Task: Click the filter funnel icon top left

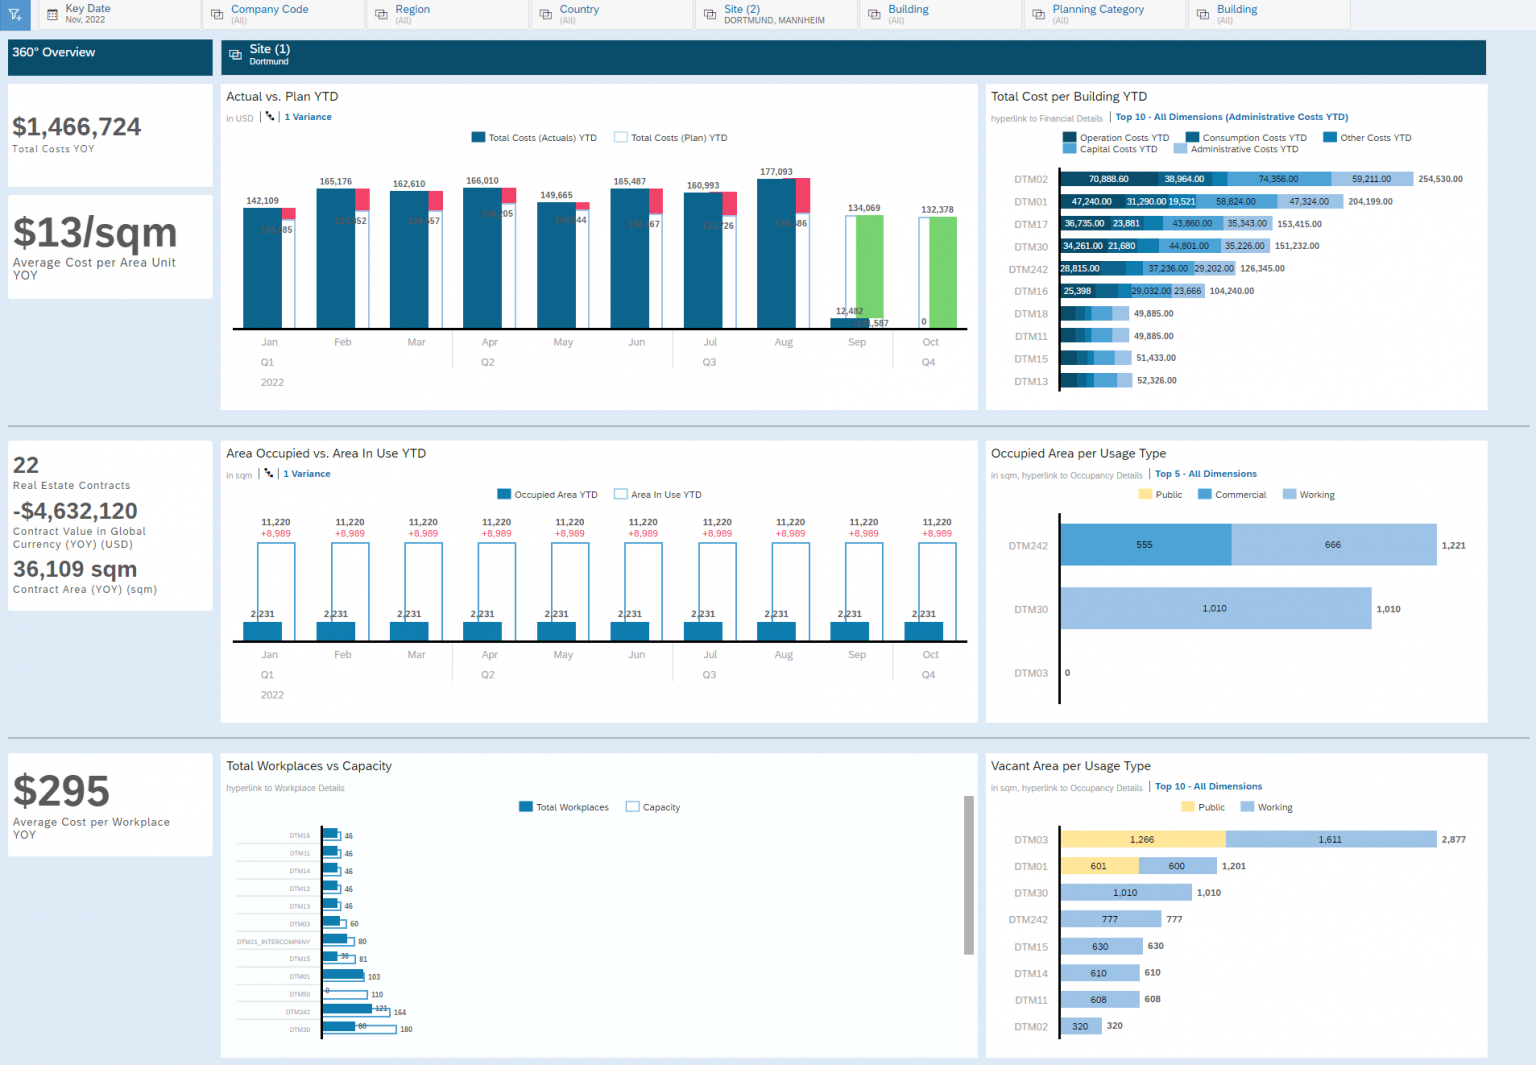Action: 15,15
